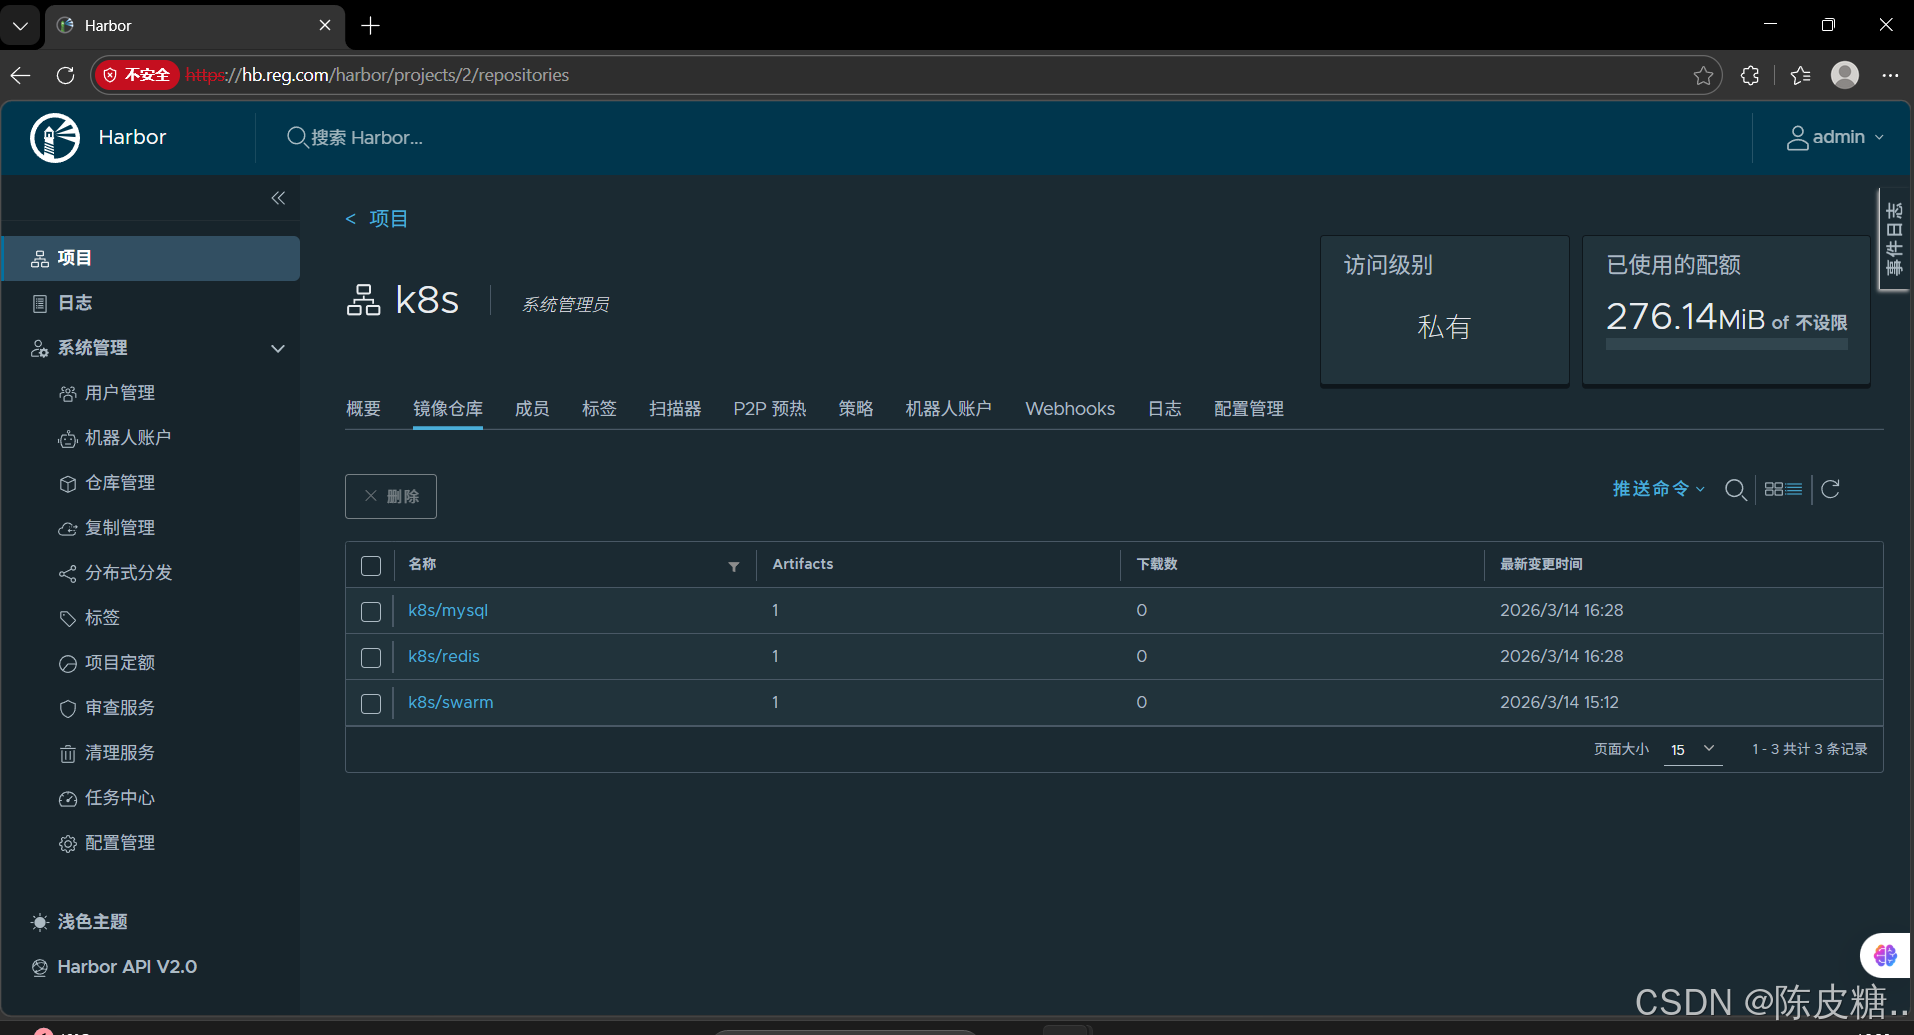Collapse the 系统管理 sidebar section

click(278, 348)
